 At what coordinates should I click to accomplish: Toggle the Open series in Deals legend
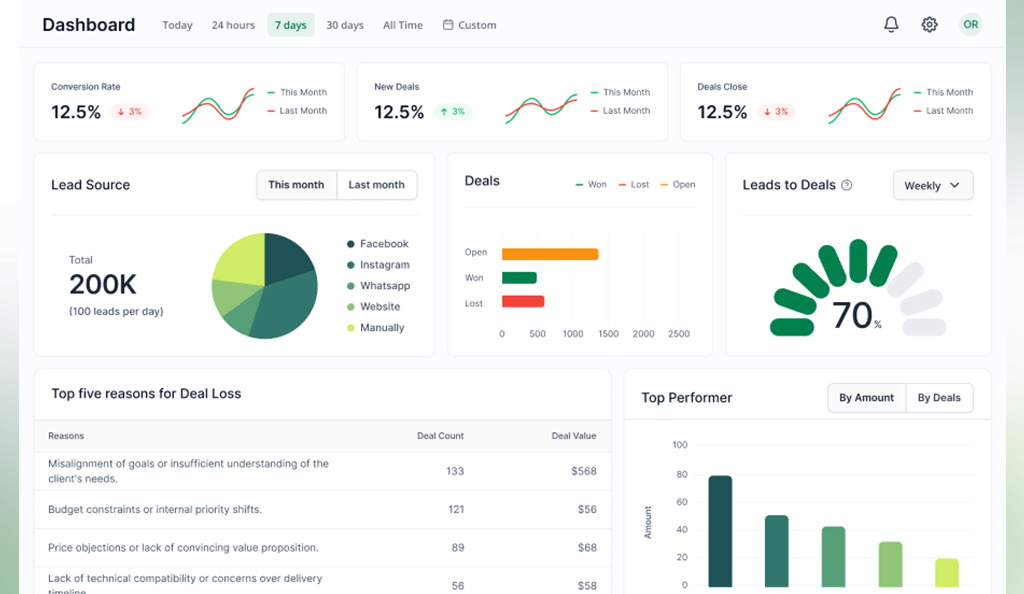[678, 184]
